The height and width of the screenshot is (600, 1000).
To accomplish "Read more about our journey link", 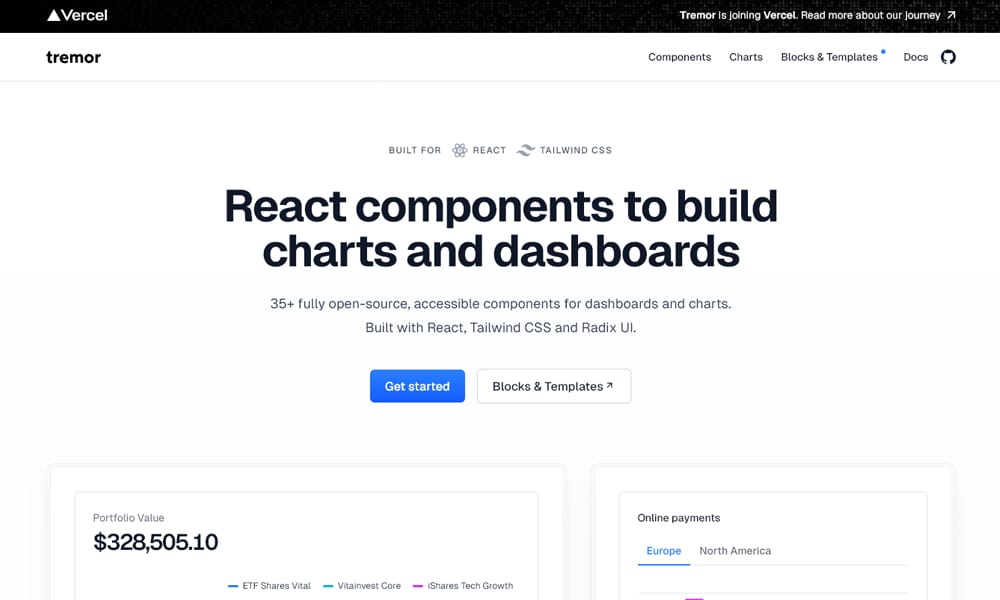I will 868,15.
